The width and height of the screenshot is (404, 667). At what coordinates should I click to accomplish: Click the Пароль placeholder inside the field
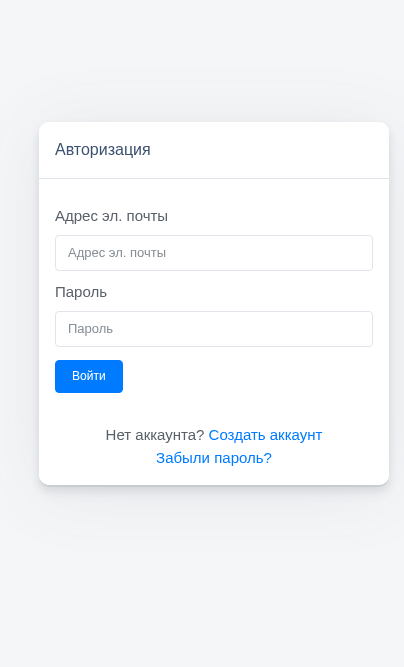(x=90, y=329)
